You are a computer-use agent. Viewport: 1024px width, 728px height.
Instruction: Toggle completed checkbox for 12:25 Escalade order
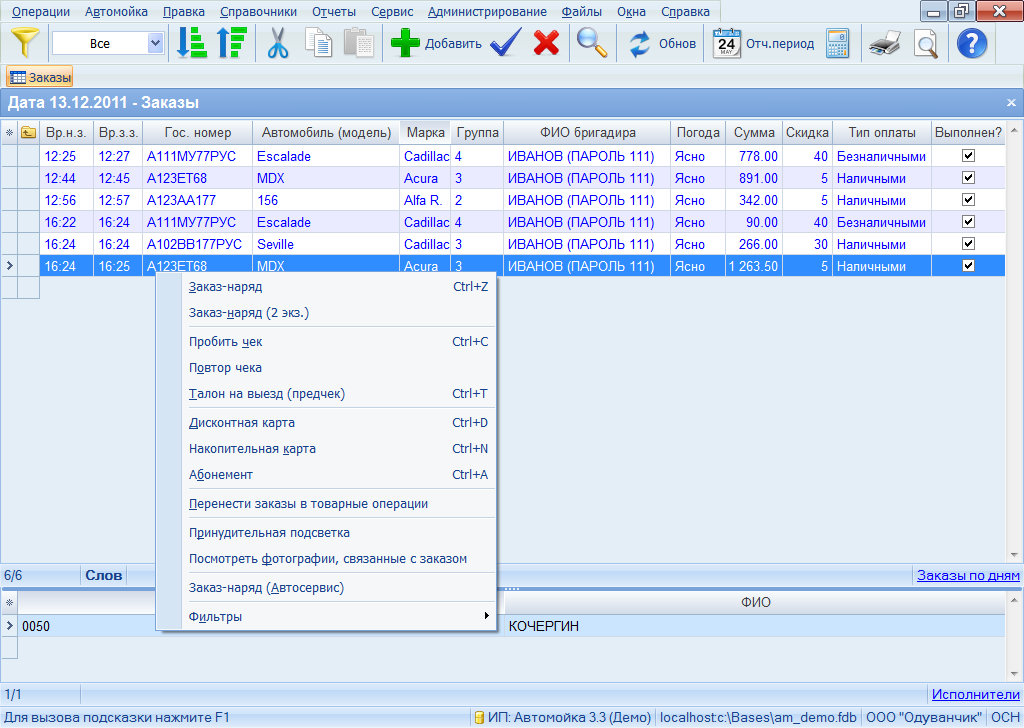click(967, 156)
